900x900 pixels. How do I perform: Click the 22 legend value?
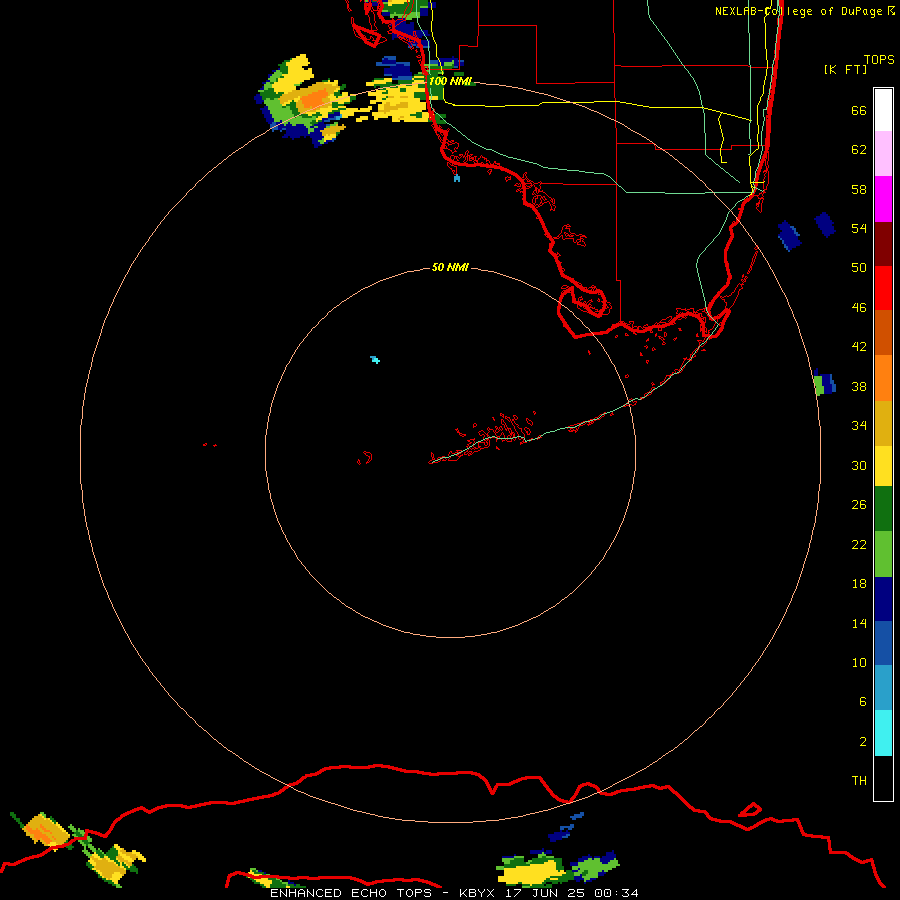[859, 544]
